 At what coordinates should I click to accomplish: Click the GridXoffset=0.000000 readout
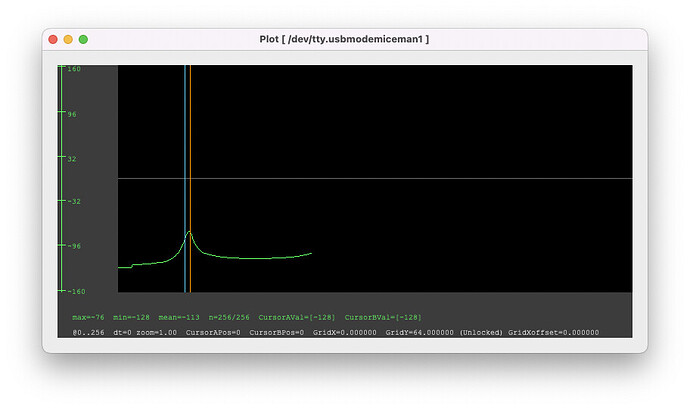pyautogui.click(x=554, y=333)
